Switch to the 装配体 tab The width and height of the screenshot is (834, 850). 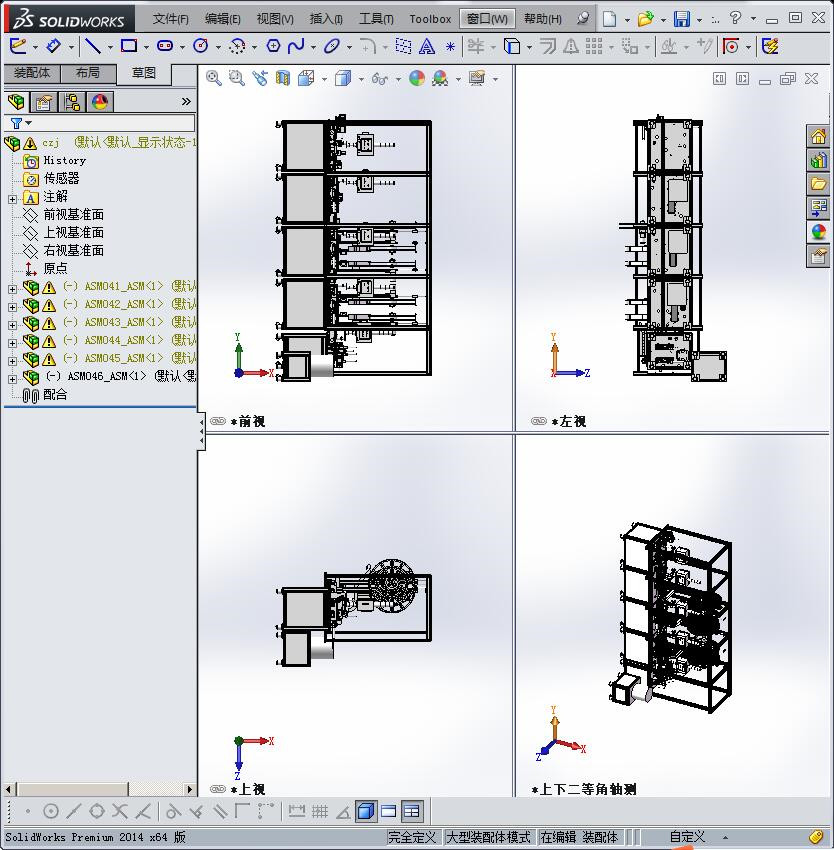pyautogui.click(x=32, y=73)
